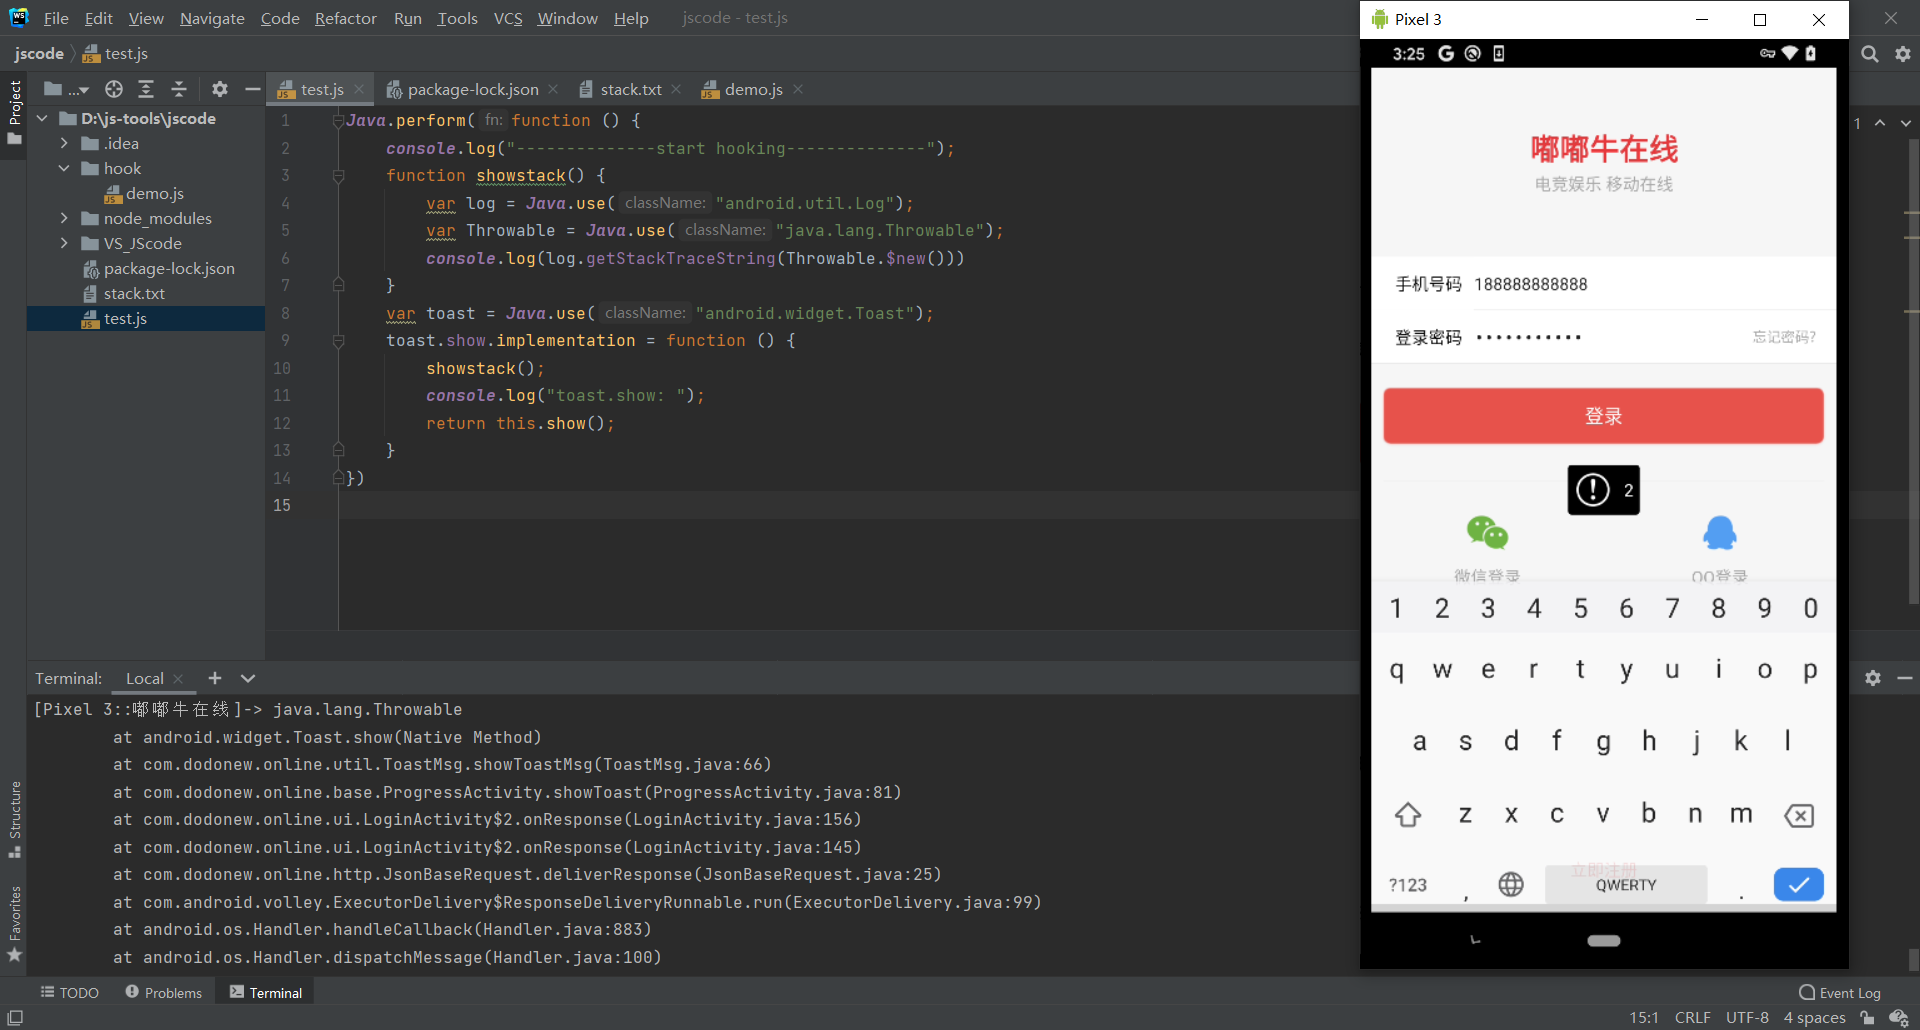1920x1030 pixels.
Task: Click the CRLF line separator indicator
Action: click(x=1692, y=1017)
